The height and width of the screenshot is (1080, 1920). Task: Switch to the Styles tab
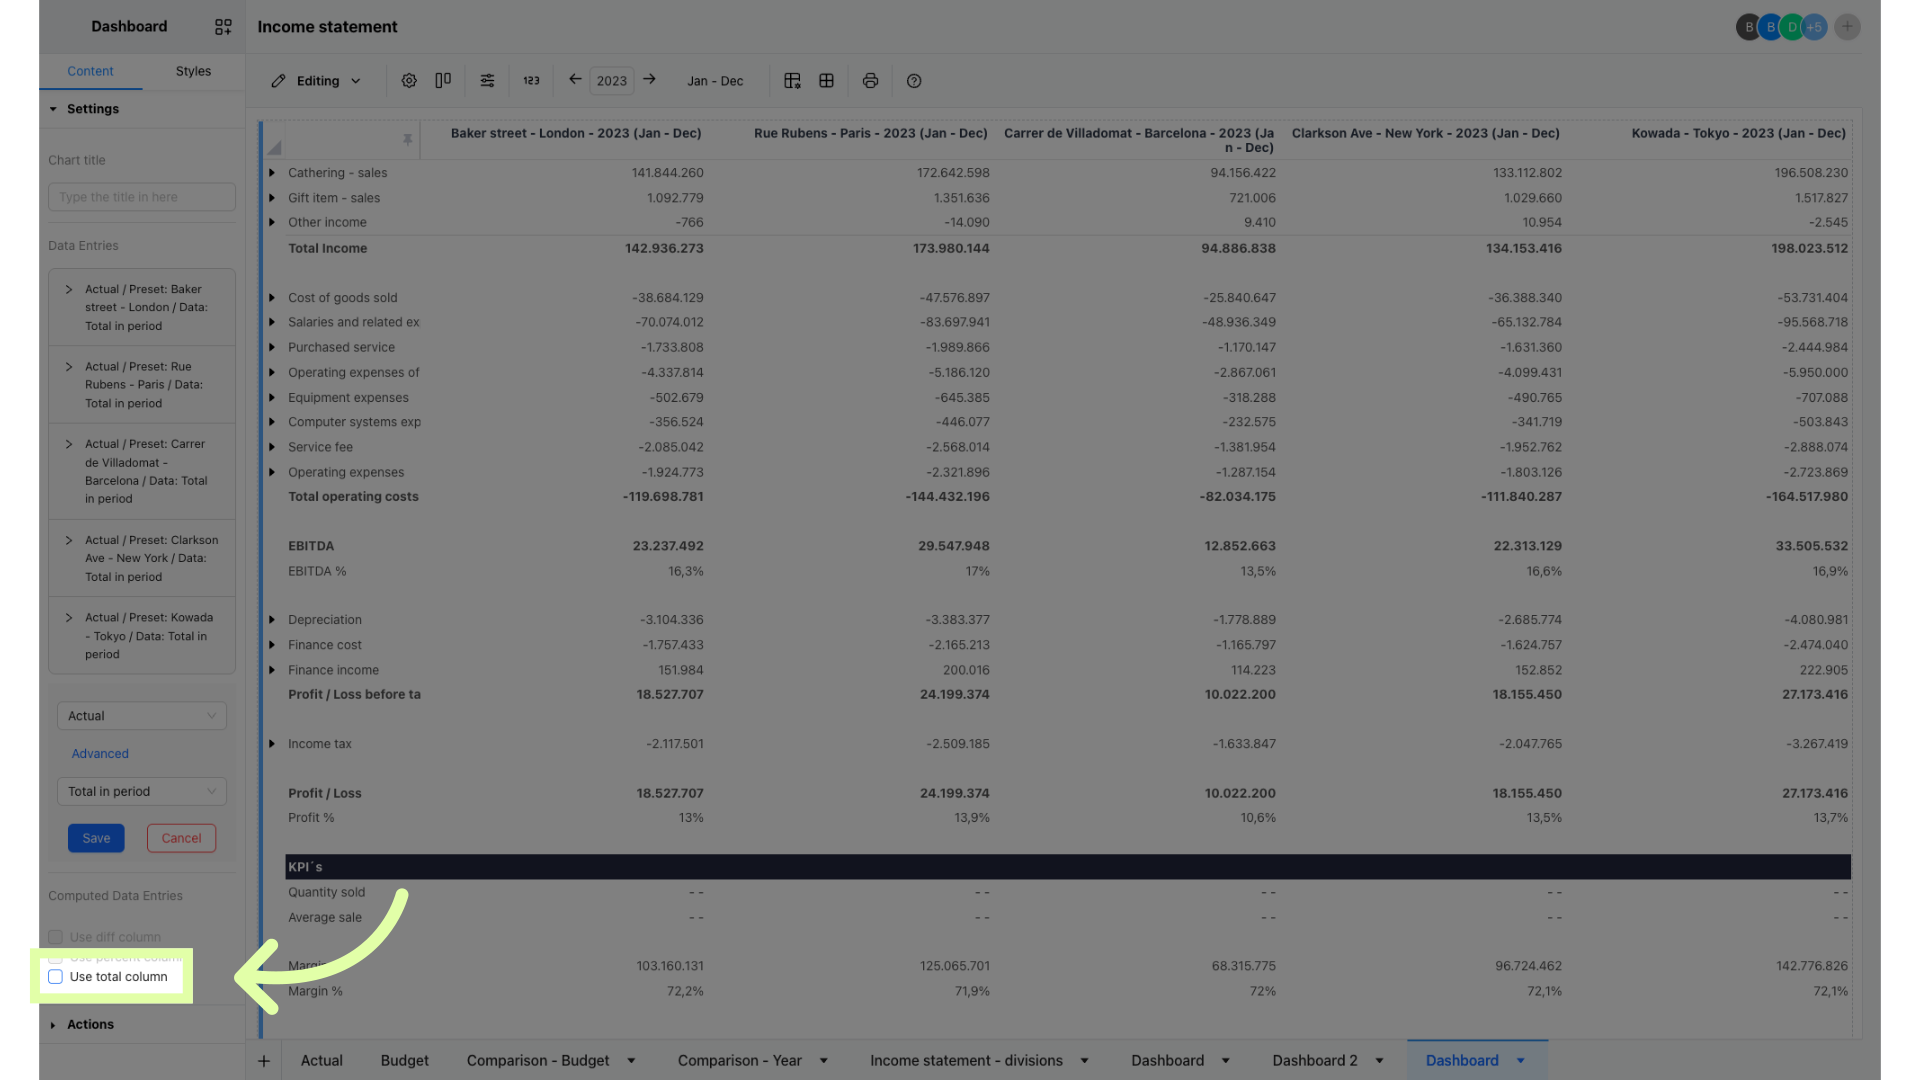point(193,71)
